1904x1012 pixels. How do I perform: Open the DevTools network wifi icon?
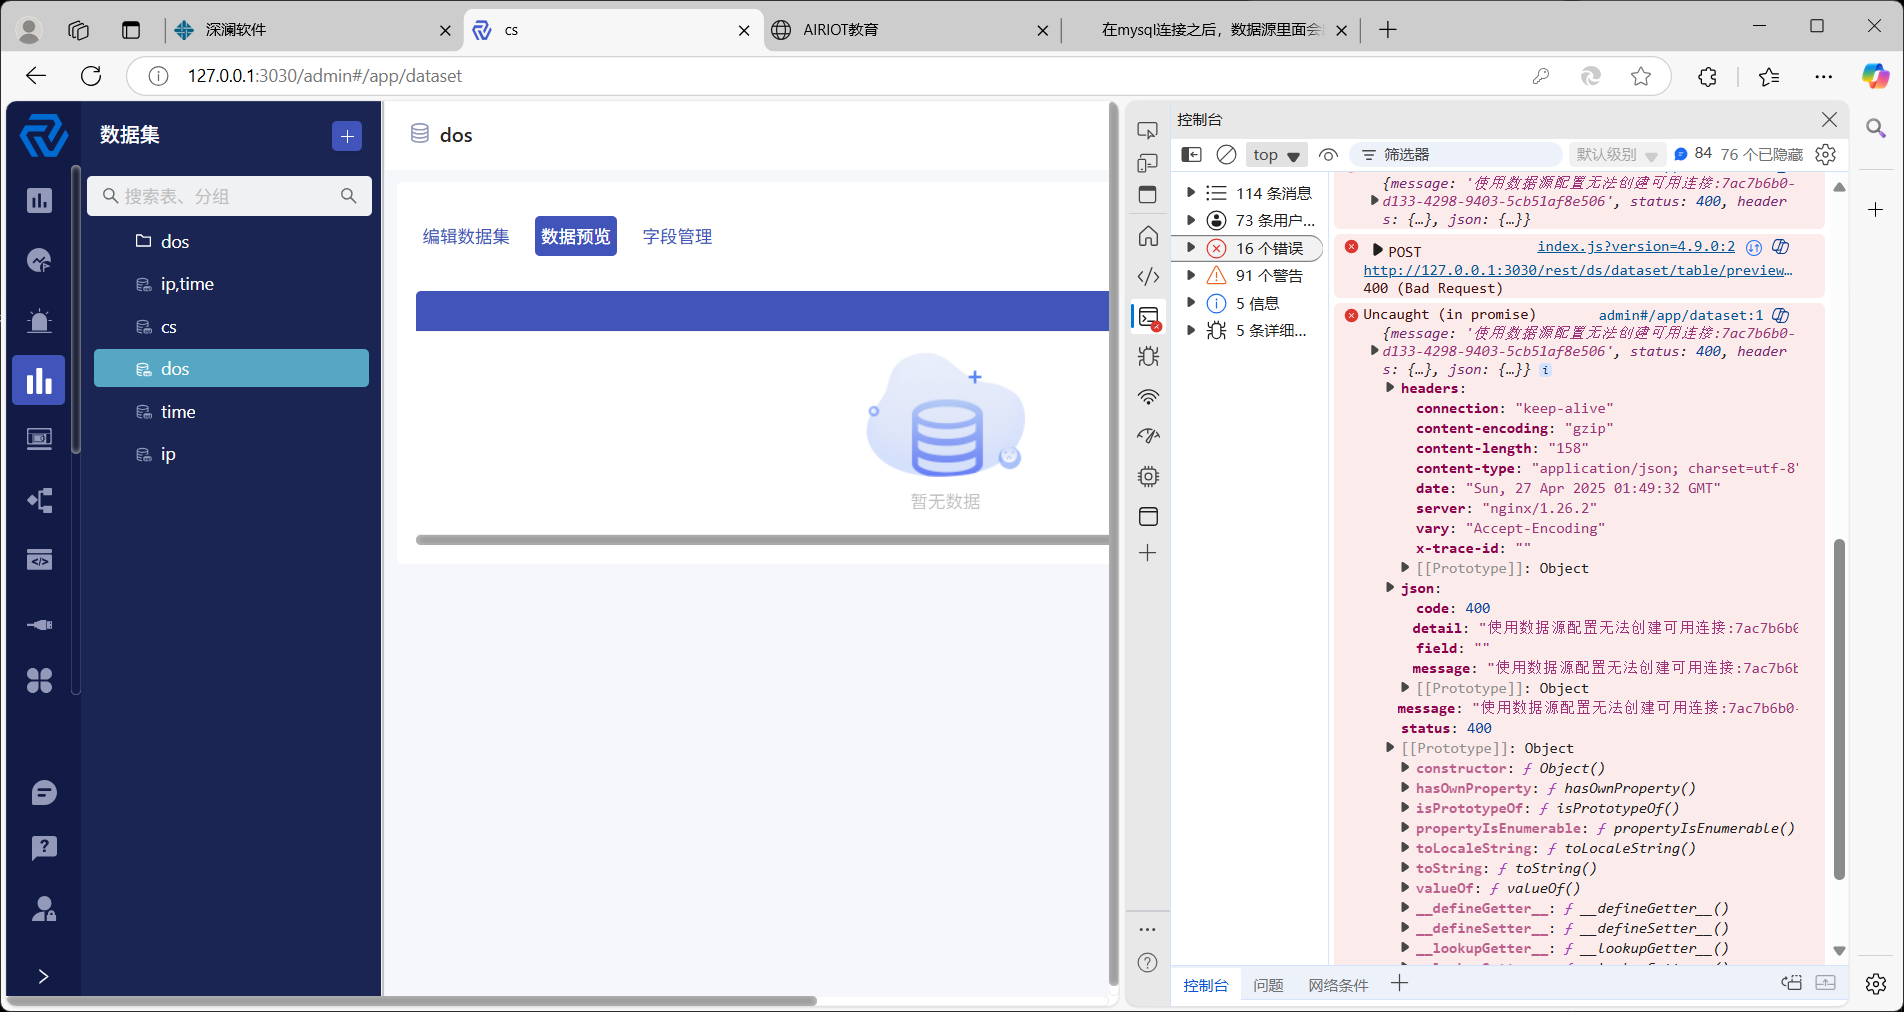[1148, 397]
